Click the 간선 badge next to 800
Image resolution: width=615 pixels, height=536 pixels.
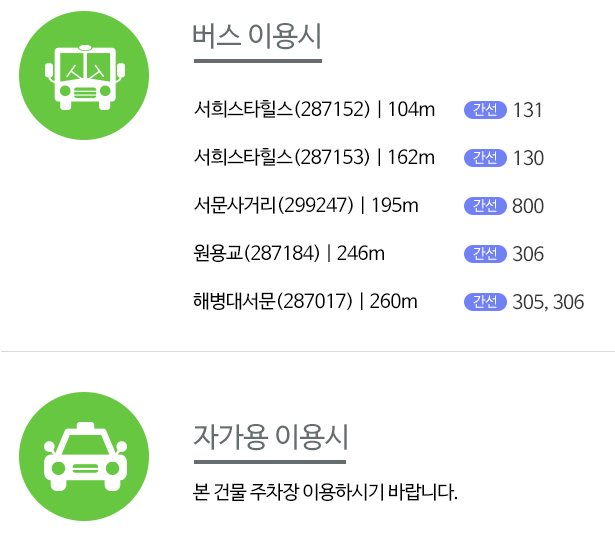pos(485,206)
